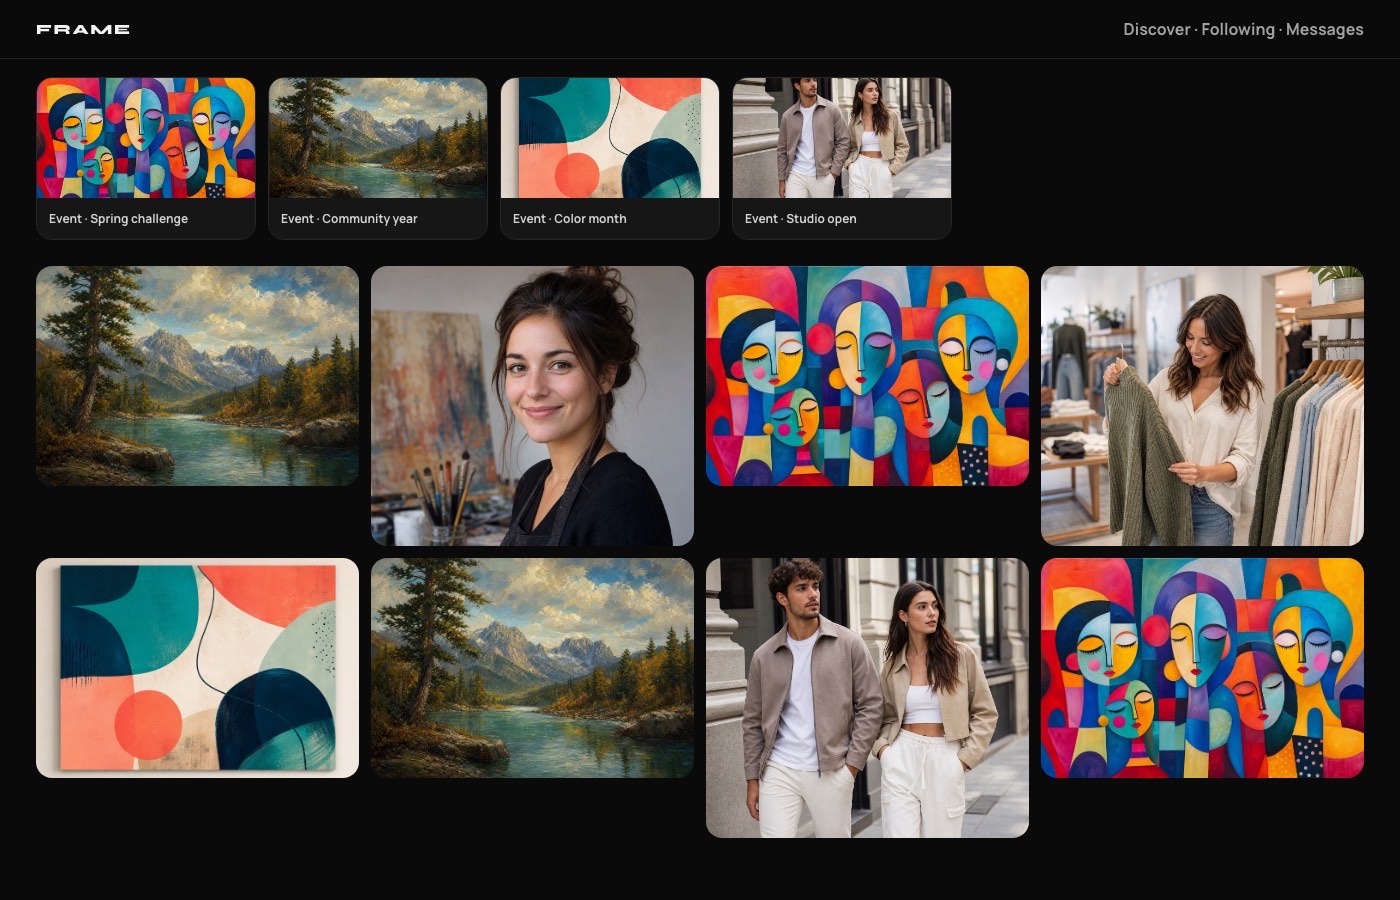This screenshot has height=900, width=1400.
Task: Open Messages from the top navigation
Action: click(x=1324, y=29)
